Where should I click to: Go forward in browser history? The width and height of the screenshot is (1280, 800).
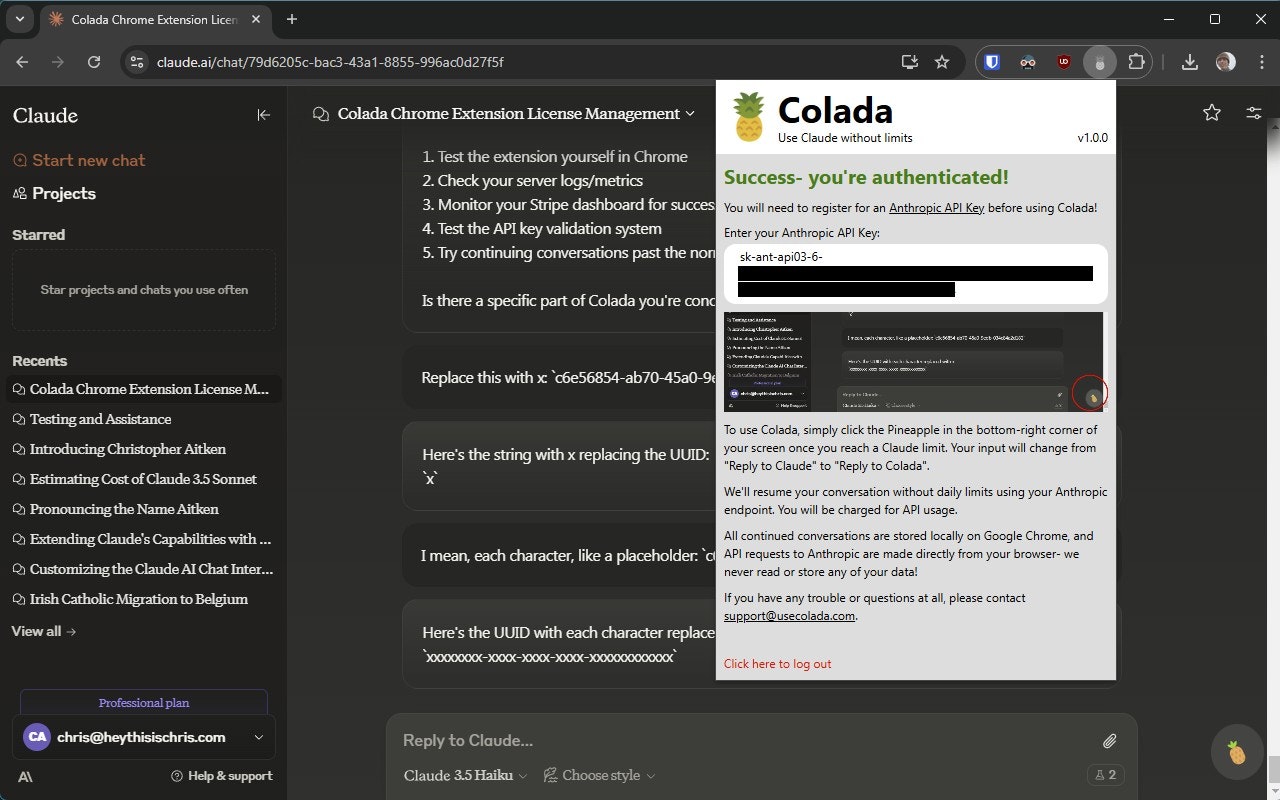coord(58,62)
